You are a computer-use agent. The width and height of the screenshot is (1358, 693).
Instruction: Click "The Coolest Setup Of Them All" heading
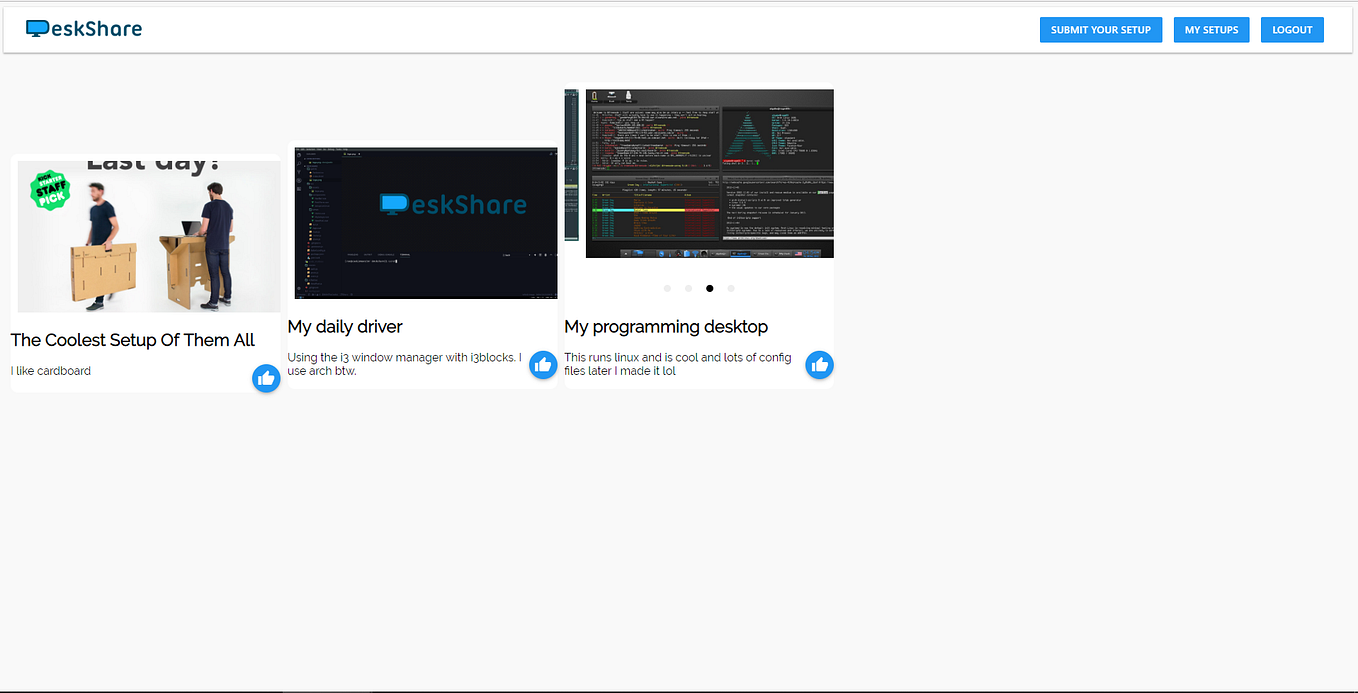click(133, 340)
